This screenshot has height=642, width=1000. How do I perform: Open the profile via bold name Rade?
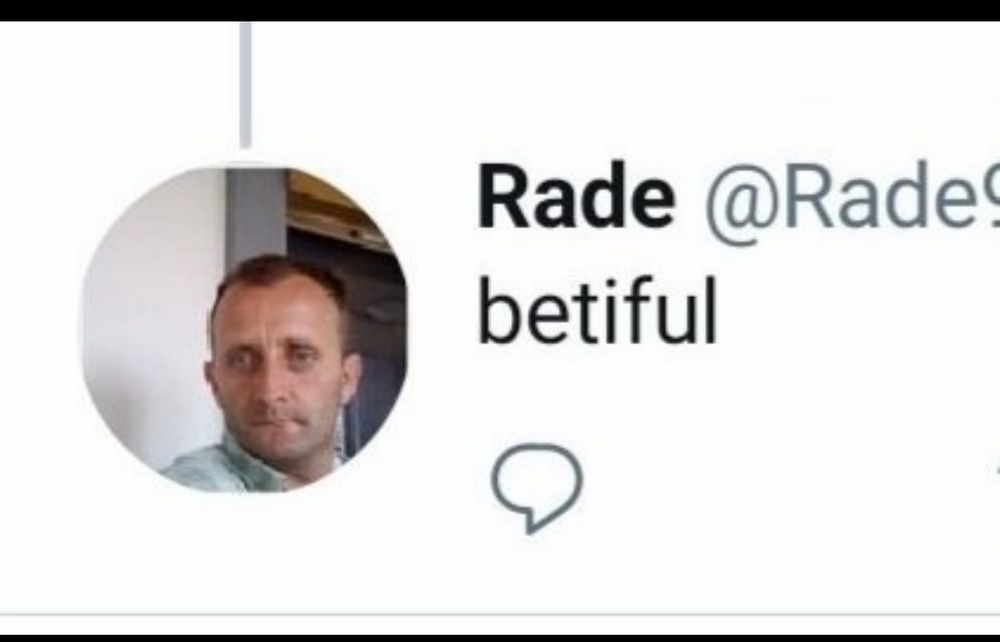pyautogui.click(x=576, y=196)
